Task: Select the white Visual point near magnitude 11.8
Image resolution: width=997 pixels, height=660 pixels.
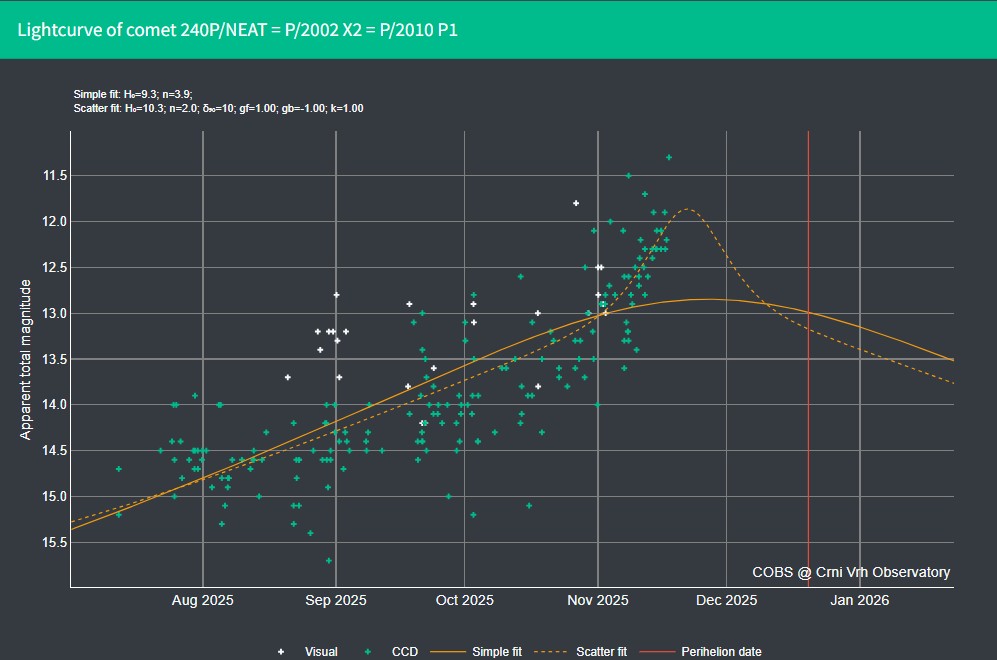Action: tap(576, 203)
